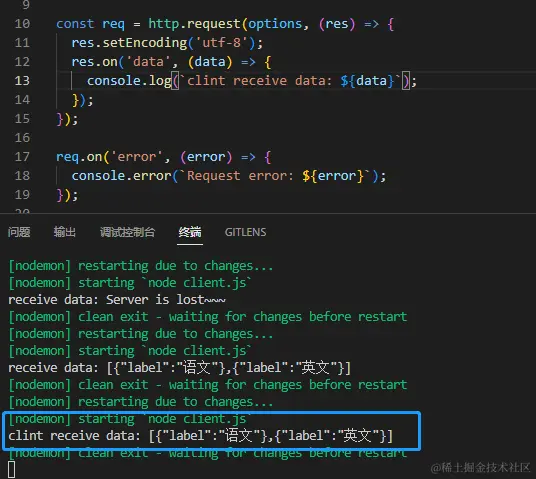The image size is (536, 479).
Task: Click 'console.error' in line 18
Action: tap(121, 176)
